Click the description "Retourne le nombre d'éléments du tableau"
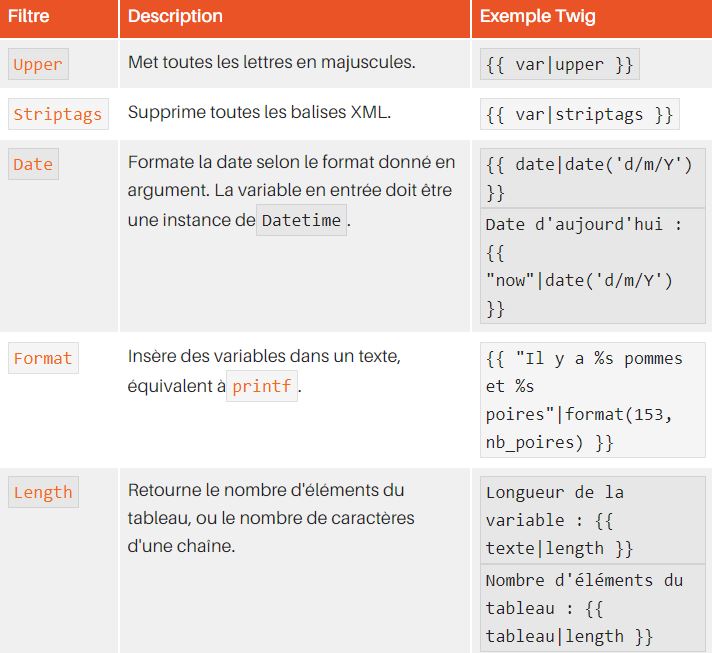The width and height of the screenshot is (712, 653). 270,518
